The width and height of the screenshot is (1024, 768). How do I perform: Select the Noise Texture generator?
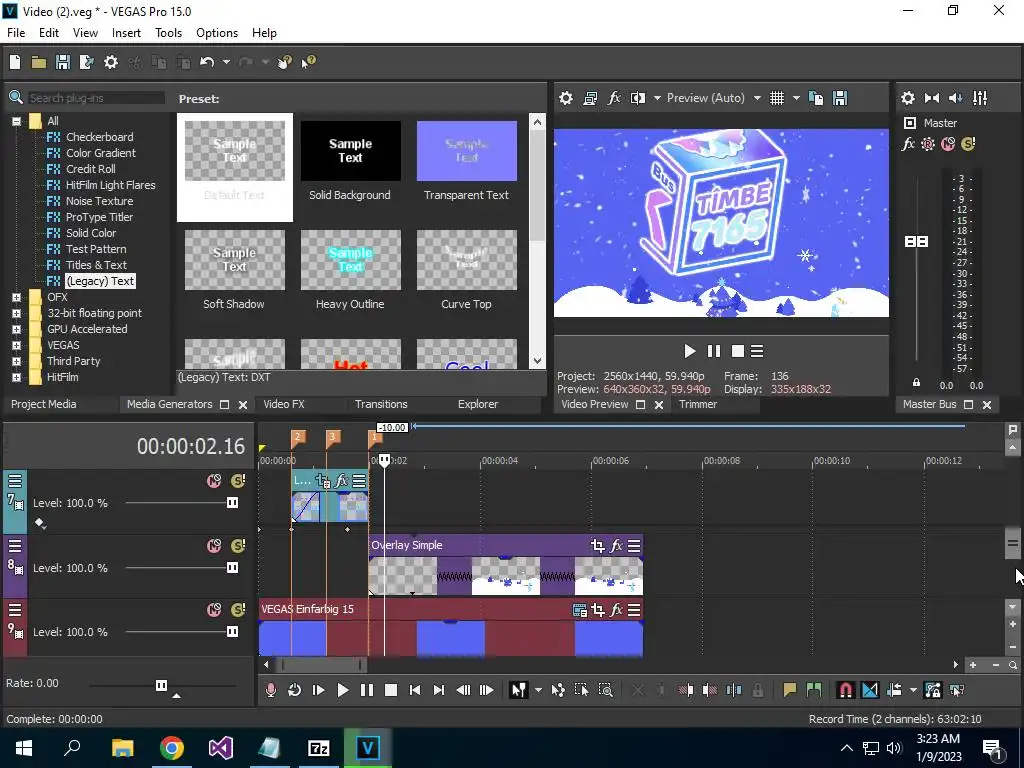coord(99,201)
